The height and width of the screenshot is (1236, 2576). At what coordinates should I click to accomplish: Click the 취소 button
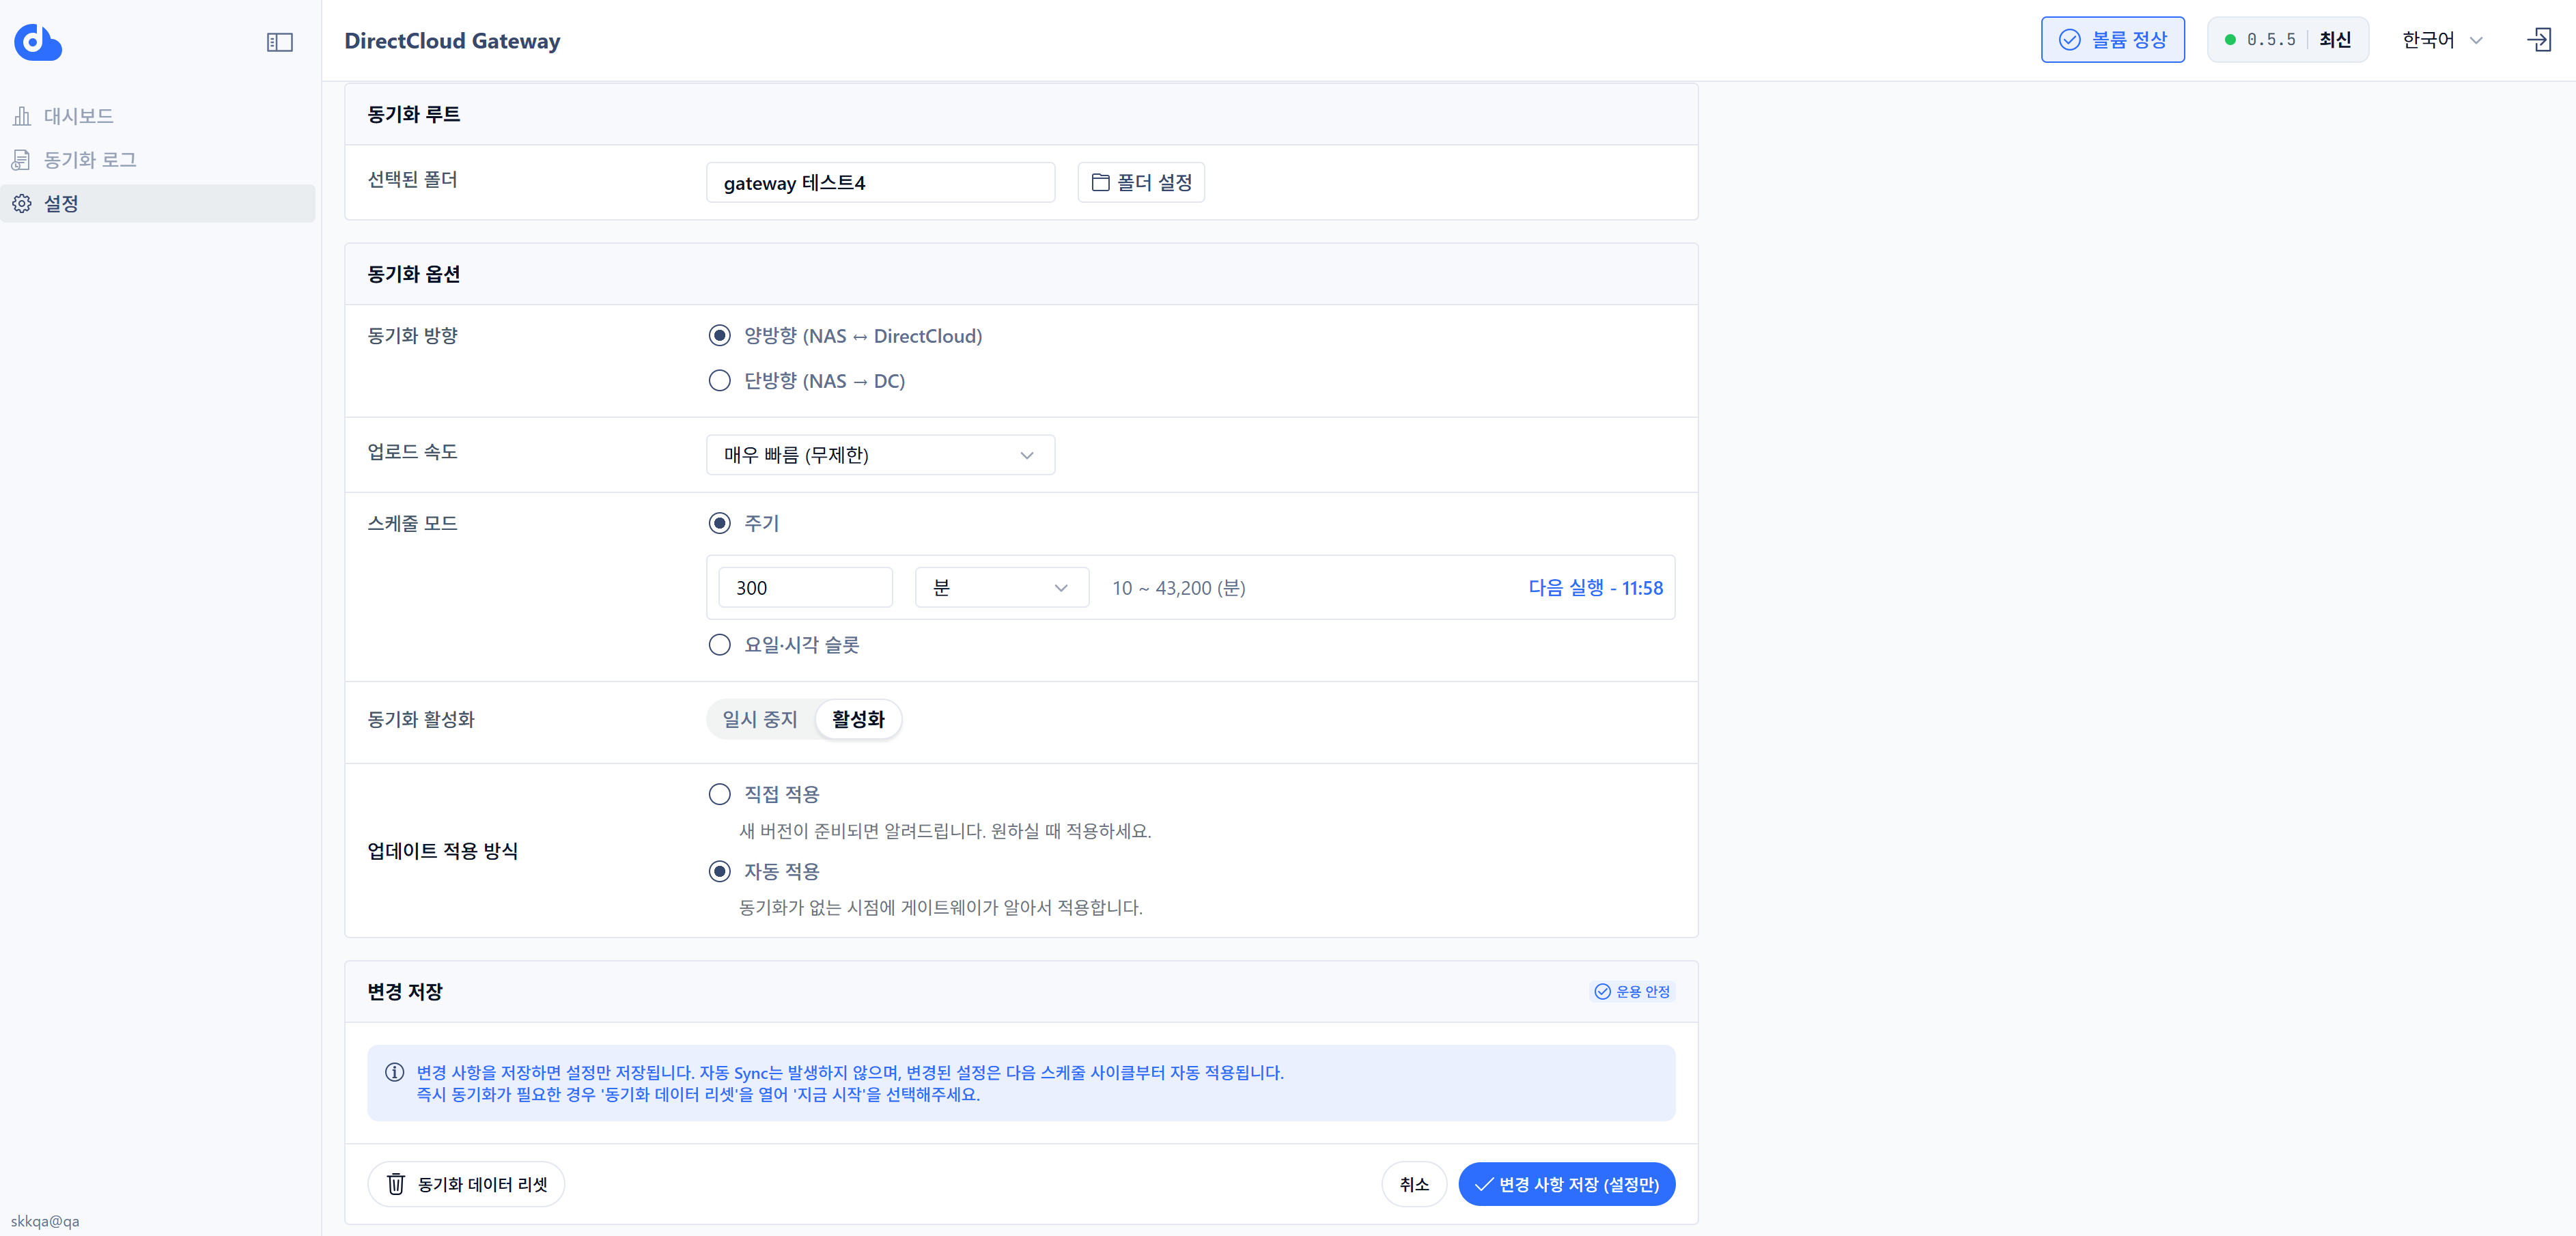(1414, 1185)
